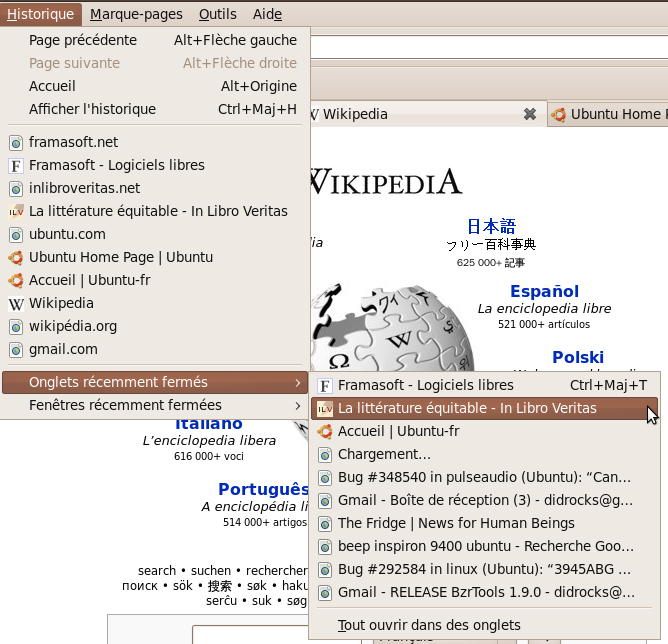Expand Fenêtres récemment fermées submenu
This screenshot has width=668, height=644.
click(x=298, y=405)
